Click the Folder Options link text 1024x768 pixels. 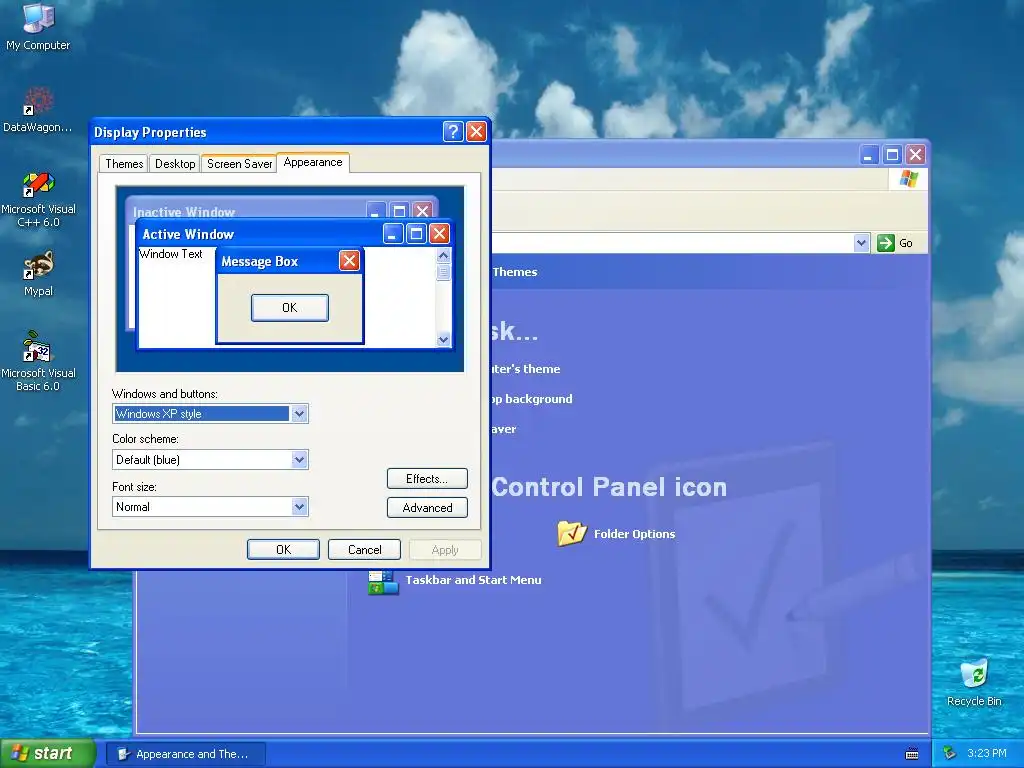pyautogui.click(x=634, y=534)
